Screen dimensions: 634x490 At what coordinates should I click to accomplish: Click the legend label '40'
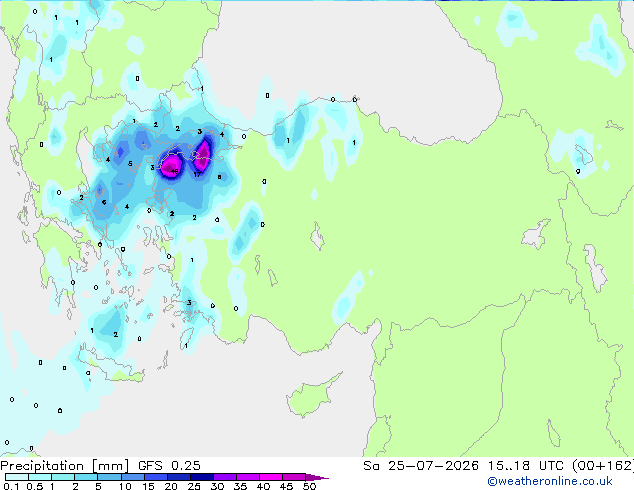(263, 486)
